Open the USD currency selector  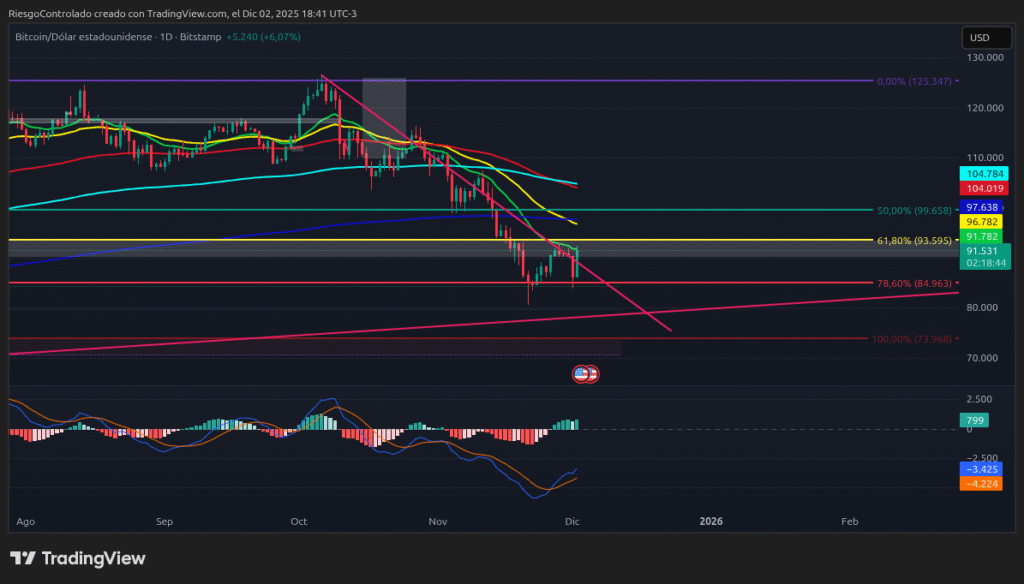(979, 38)
